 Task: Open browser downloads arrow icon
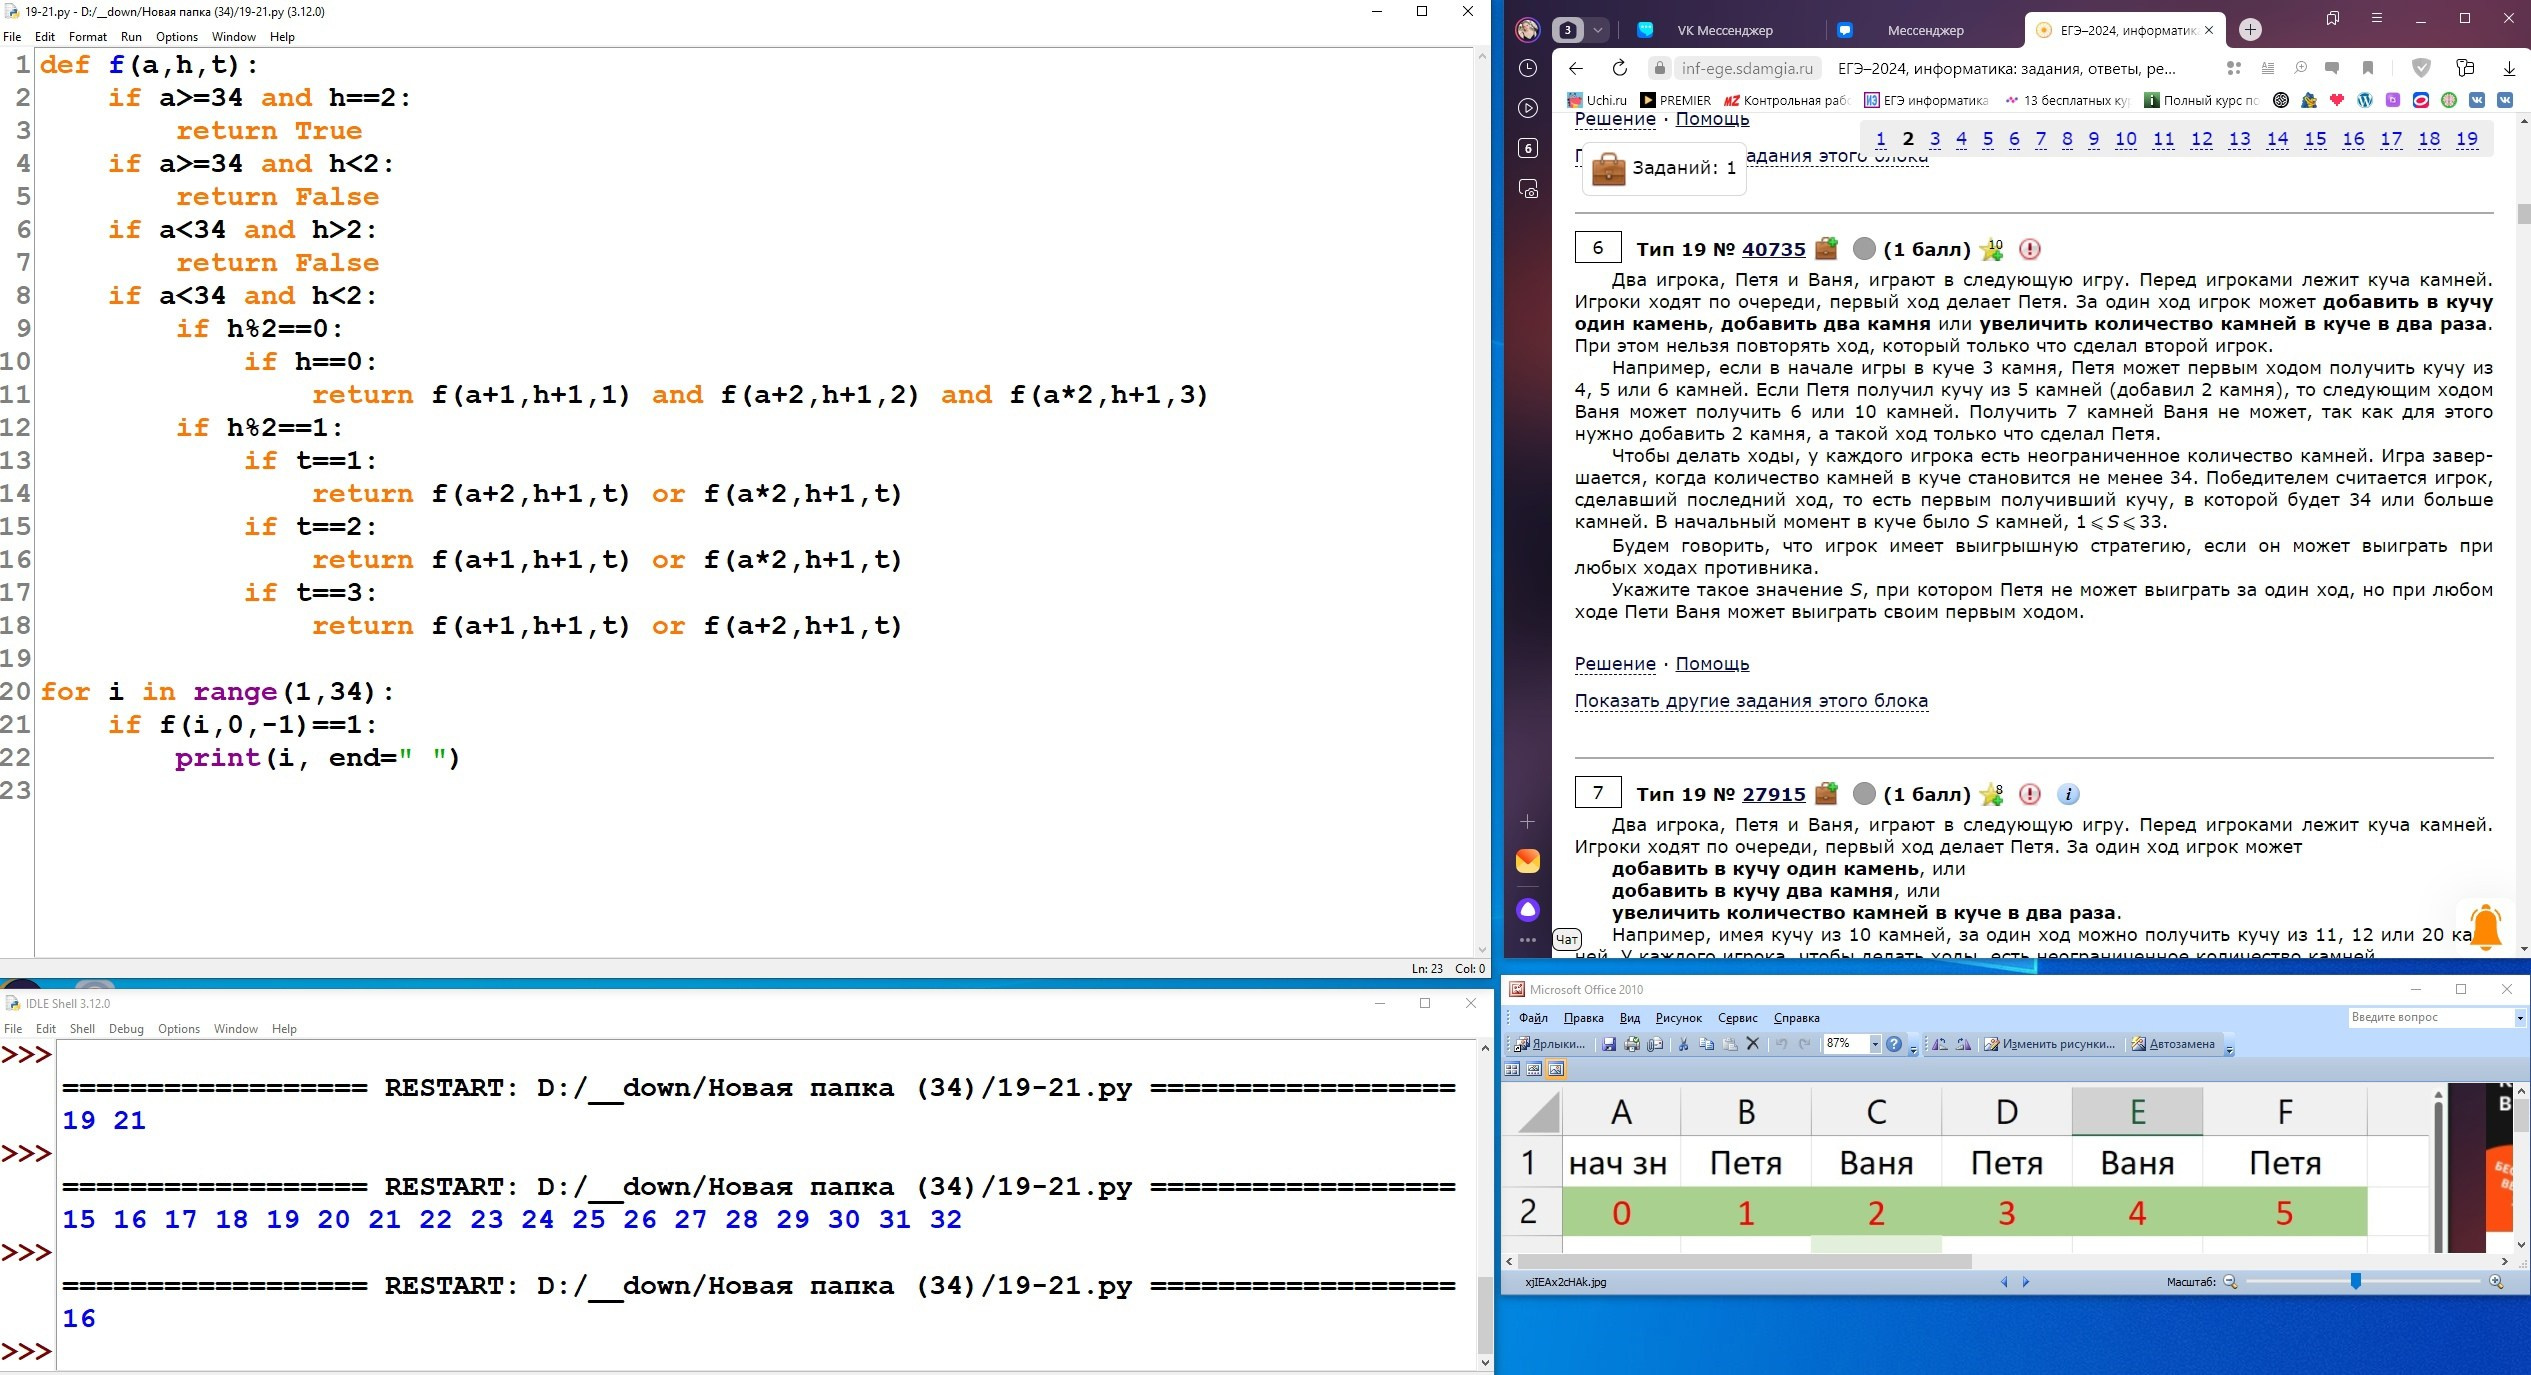(2509, 68)
